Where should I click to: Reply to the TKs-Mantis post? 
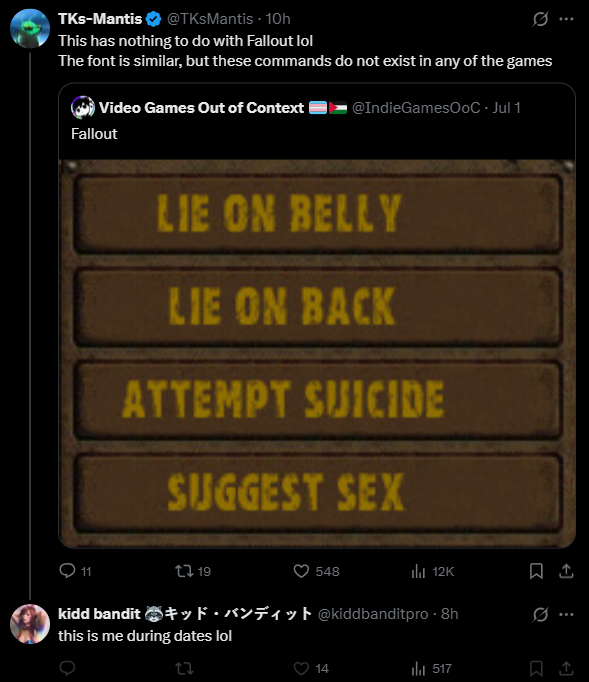pos(75,571)
